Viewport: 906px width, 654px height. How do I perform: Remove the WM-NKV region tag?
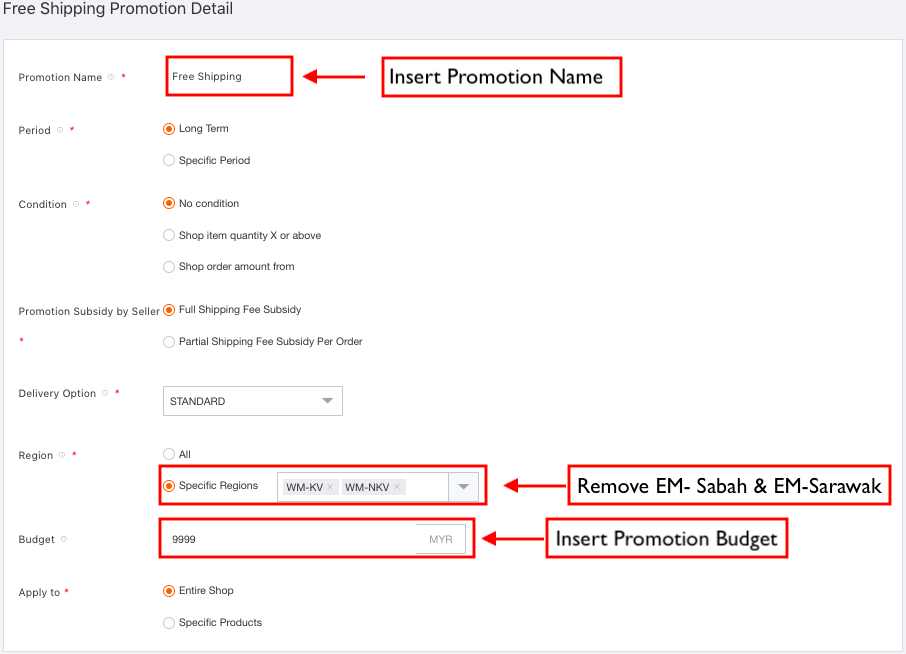point(397,487)
